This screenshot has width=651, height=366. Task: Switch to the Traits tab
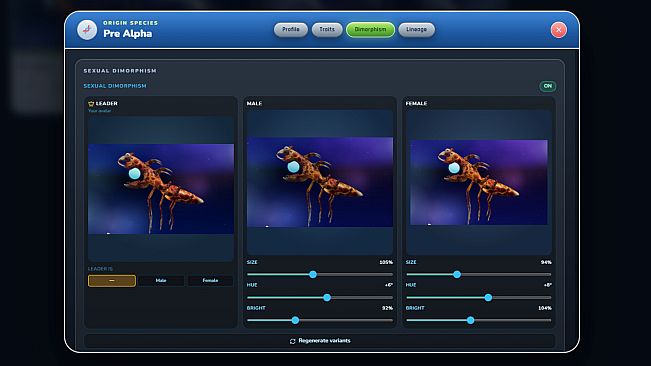click(327, 29)
